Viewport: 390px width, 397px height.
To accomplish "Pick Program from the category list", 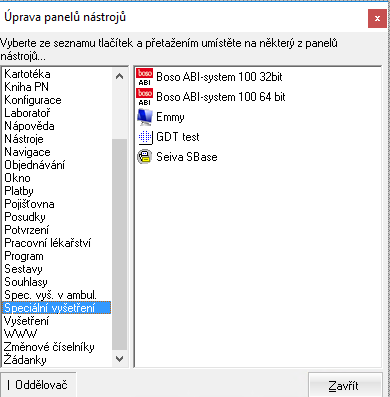I will 24,256.
